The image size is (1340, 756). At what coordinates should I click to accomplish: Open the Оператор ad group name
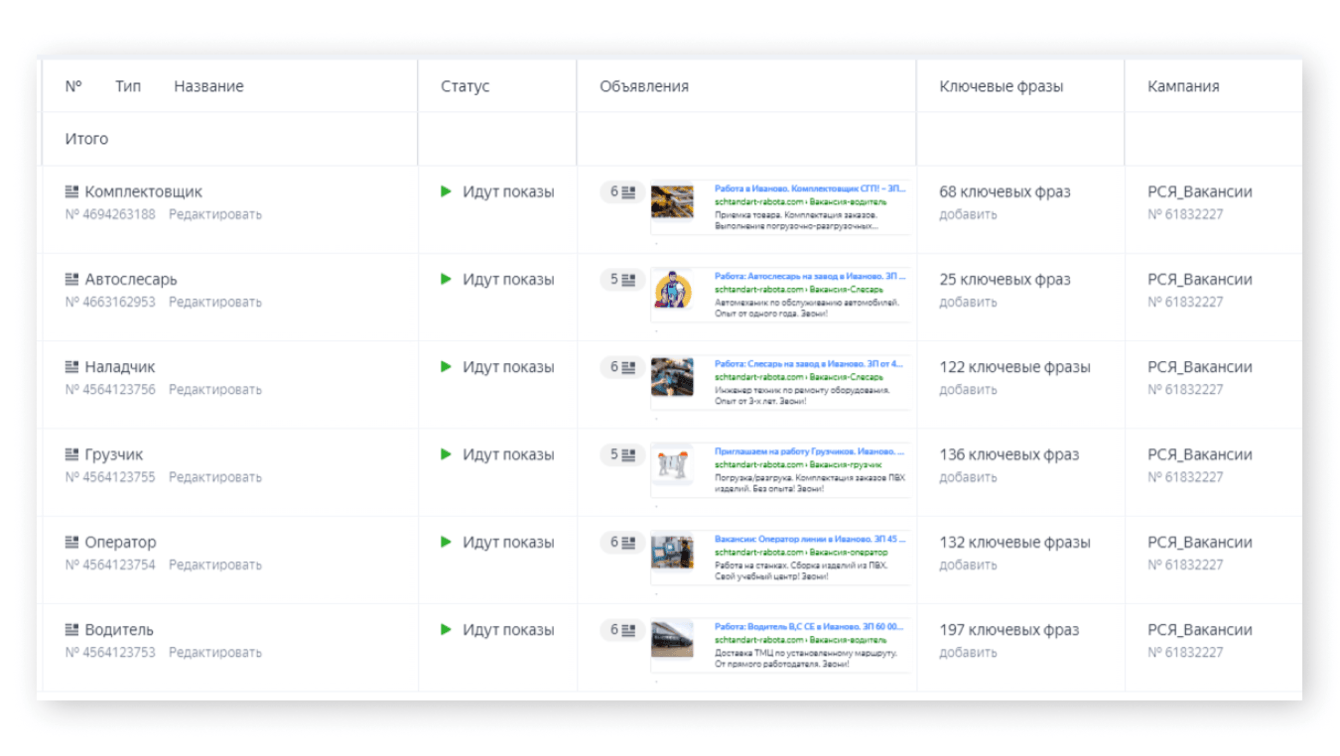pos(120,542)
